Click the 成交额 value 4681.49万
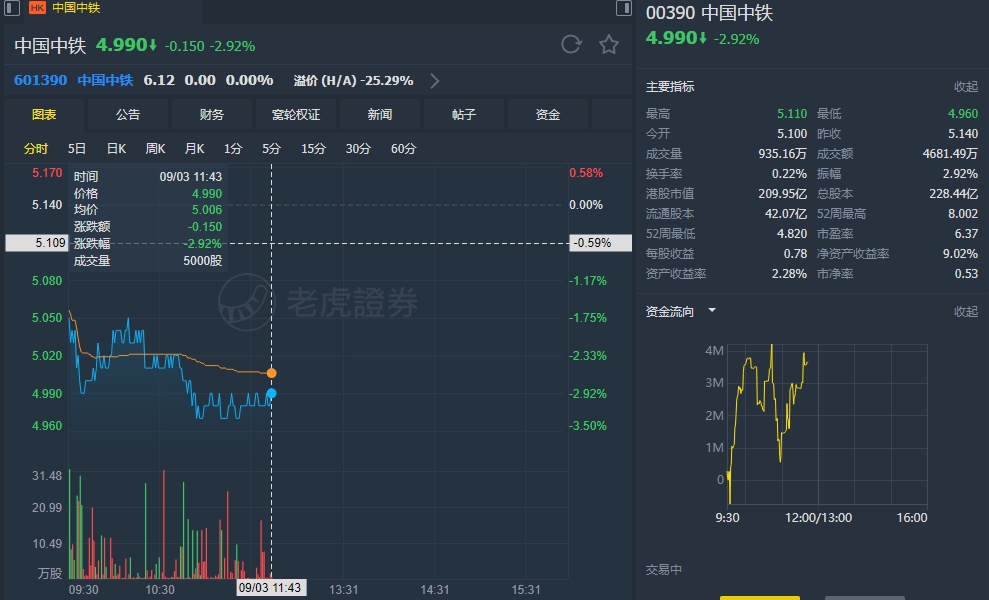 point(950,154)
